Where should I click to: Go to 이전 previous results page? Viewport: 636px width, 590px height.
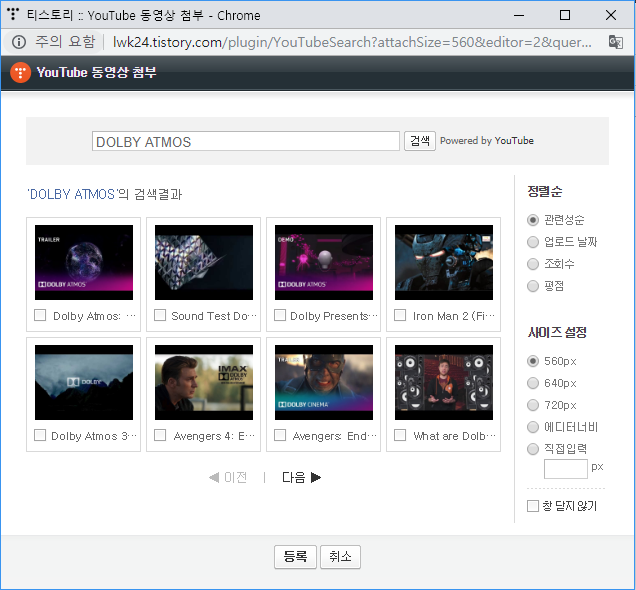coord(228,477)
